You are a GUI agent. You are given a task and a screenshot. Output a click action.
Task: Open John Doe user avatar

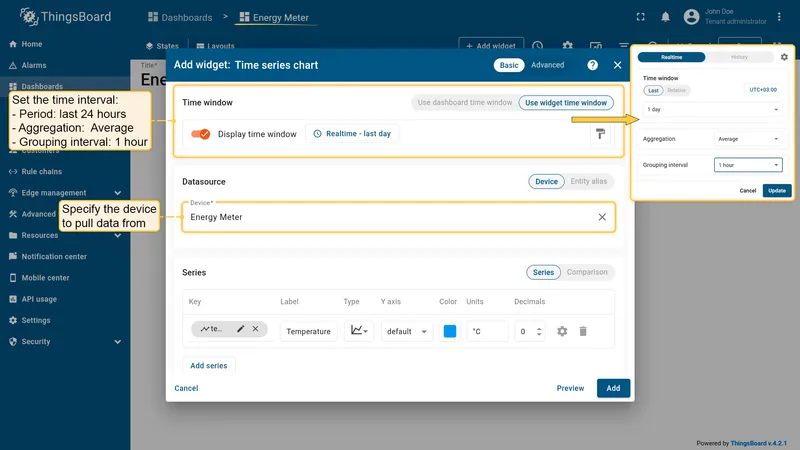pyautogui.click(x=691, y=17)
